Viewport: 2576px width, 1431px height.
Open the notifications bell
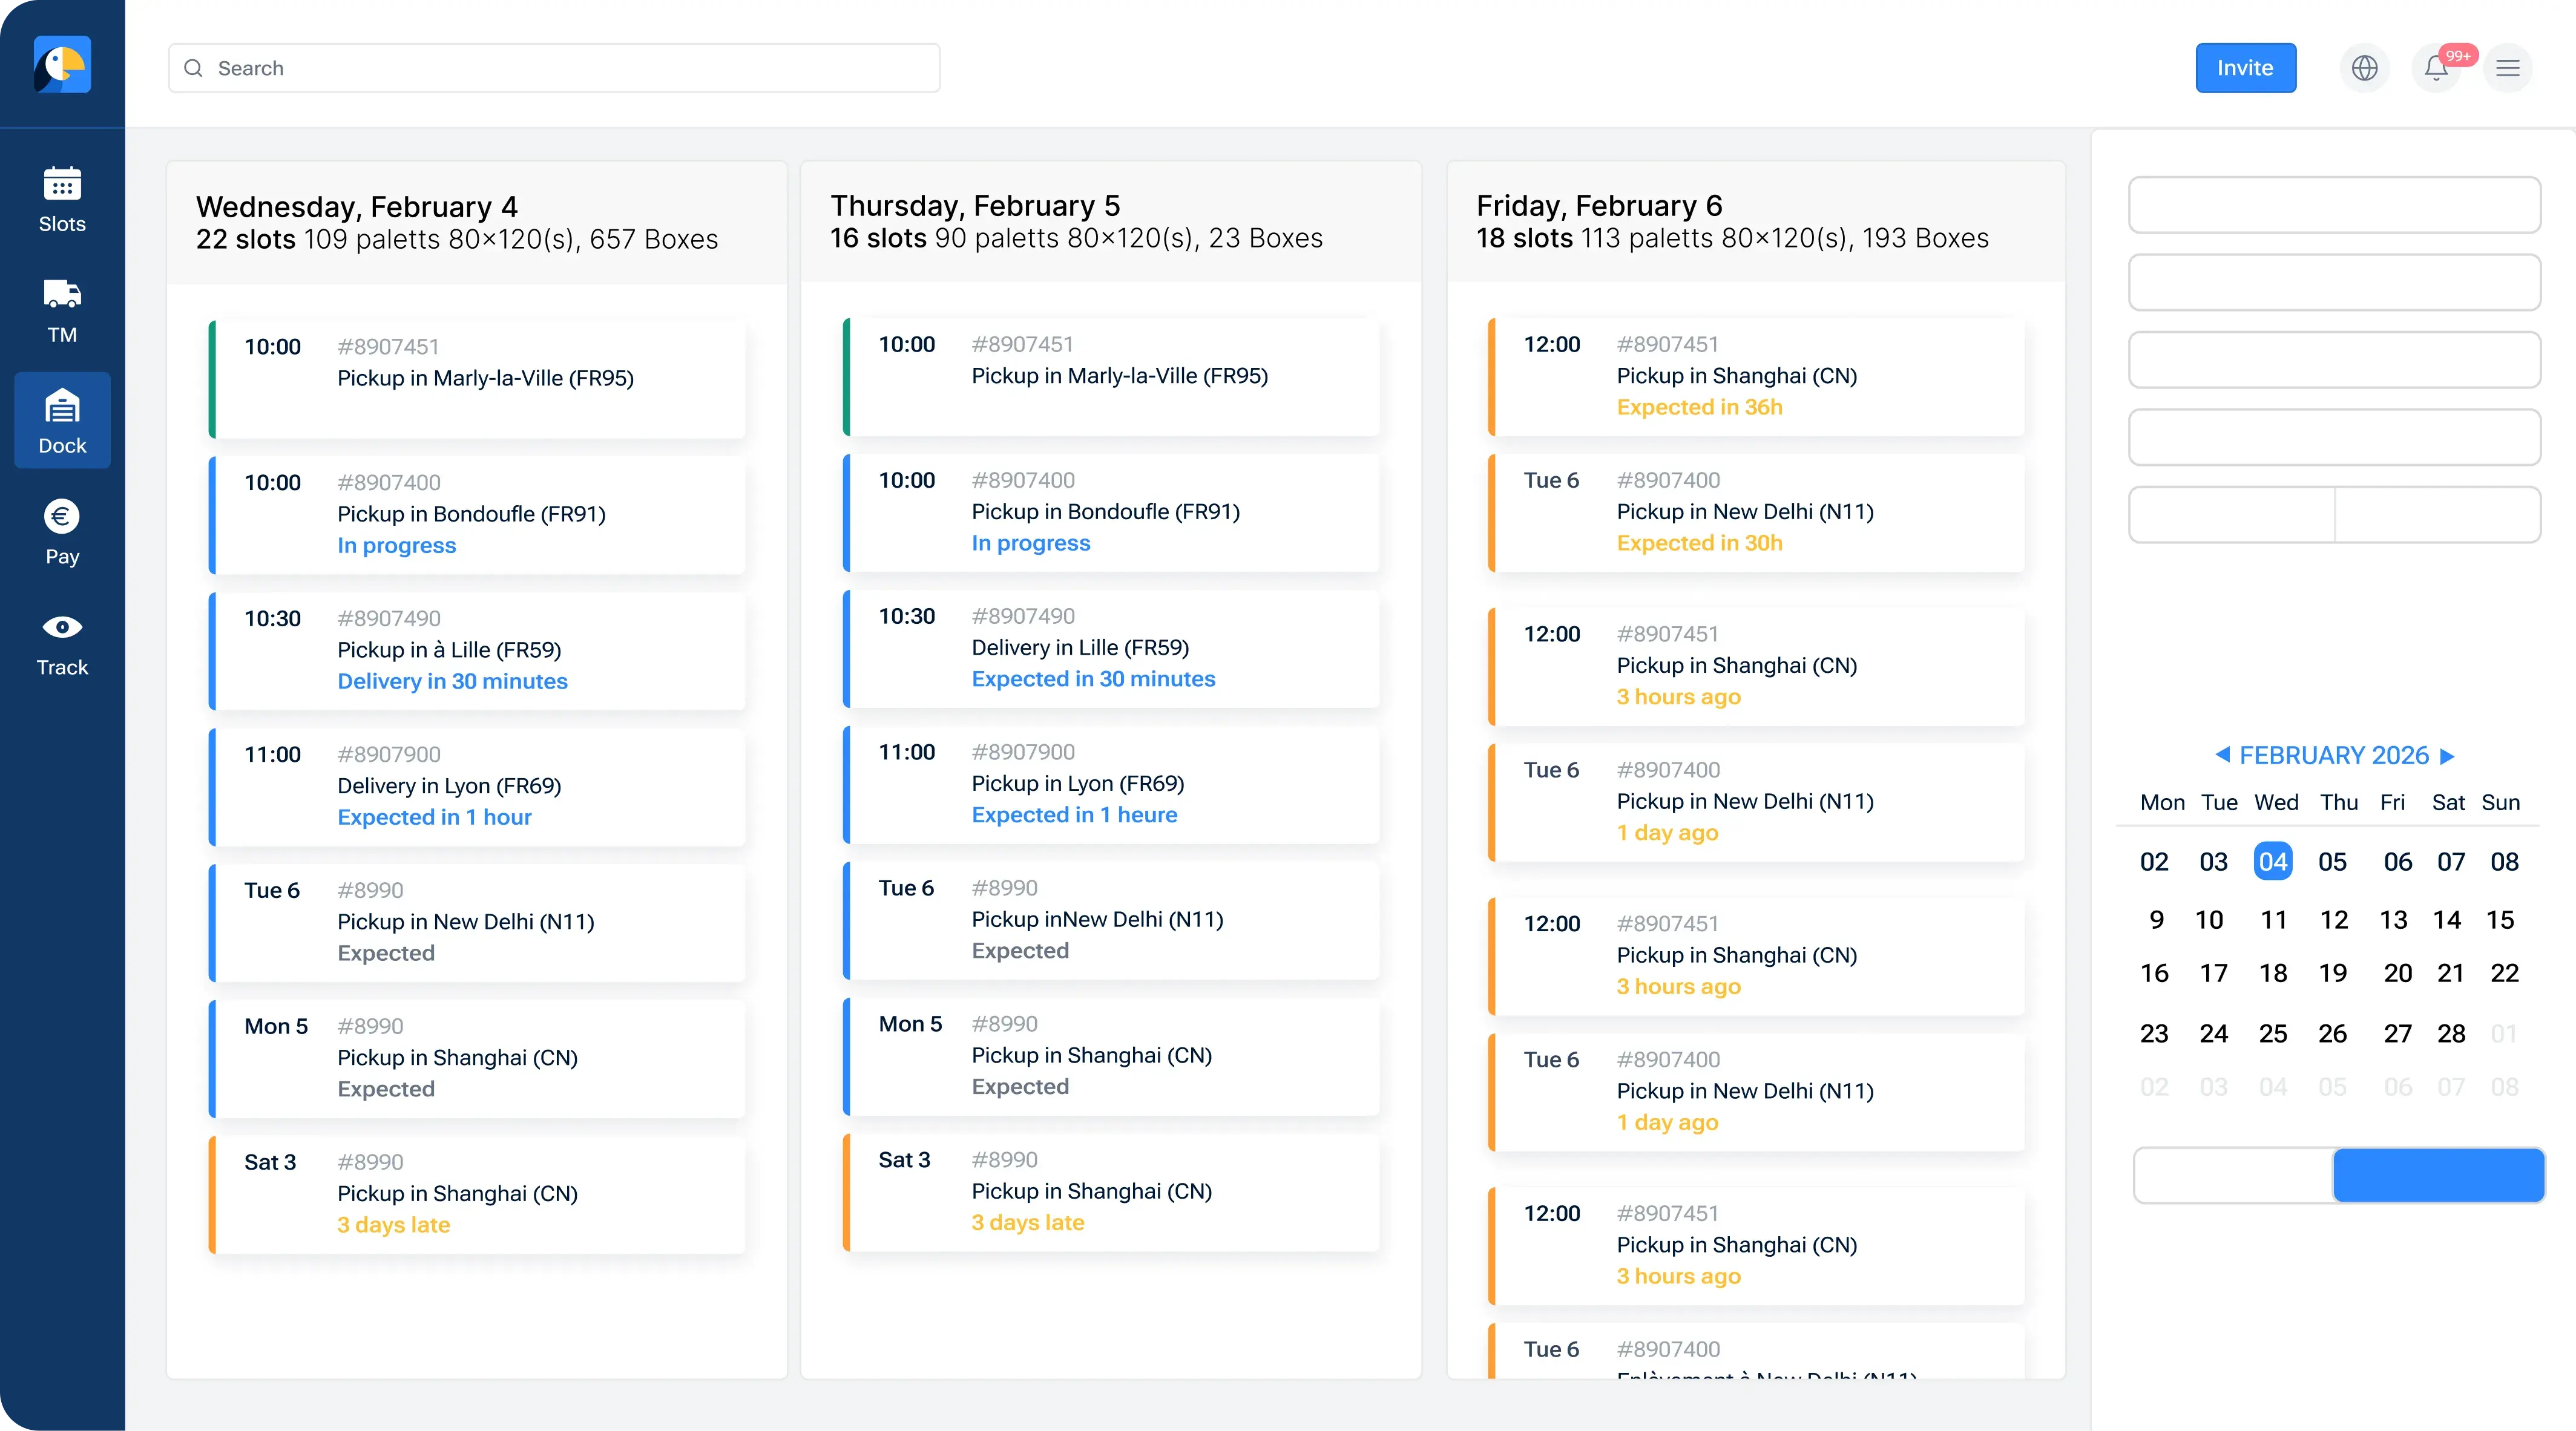[x=2437, y=68]
